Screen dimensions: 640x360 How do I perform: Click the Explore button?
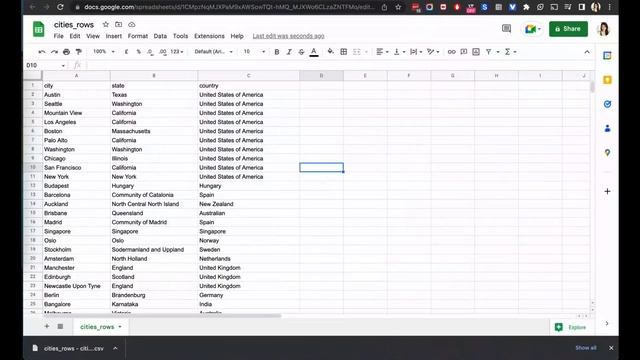(x=571, y=327)
